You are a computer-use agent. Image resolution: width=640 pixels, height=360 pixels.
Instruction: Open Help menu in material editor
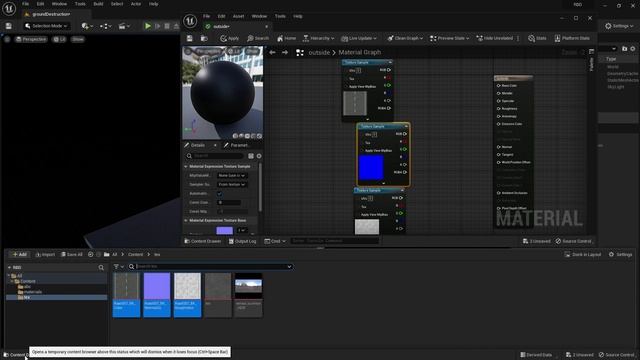298,16
